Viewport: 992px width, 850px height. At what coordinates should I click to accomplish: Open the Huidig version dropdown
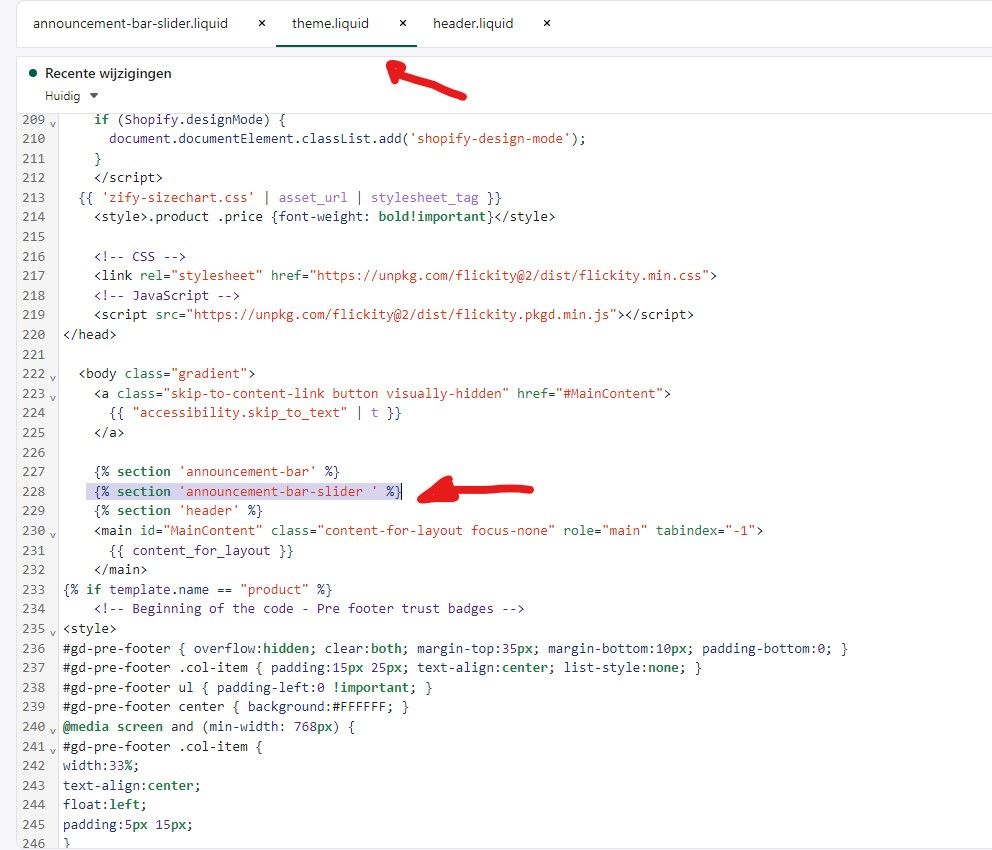(x=71, y=96)
